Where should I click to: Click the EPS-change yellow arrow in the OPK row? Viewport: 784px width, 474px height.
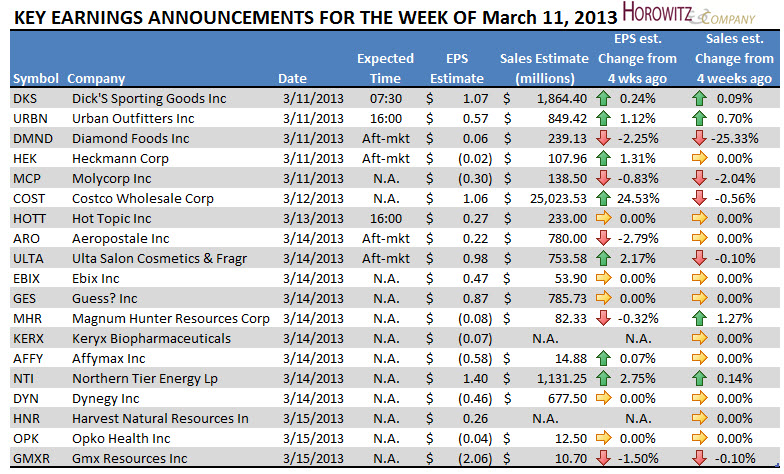604,438
